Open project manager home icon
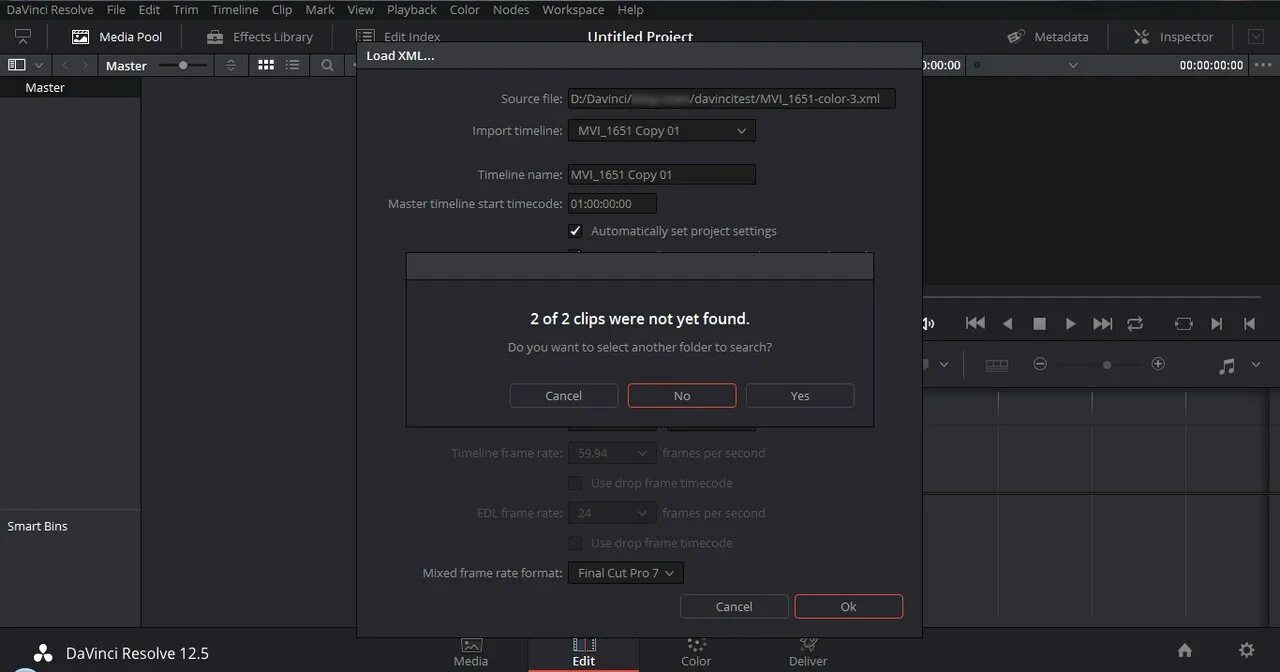1280x672 pixels. tap(1185, 650)
